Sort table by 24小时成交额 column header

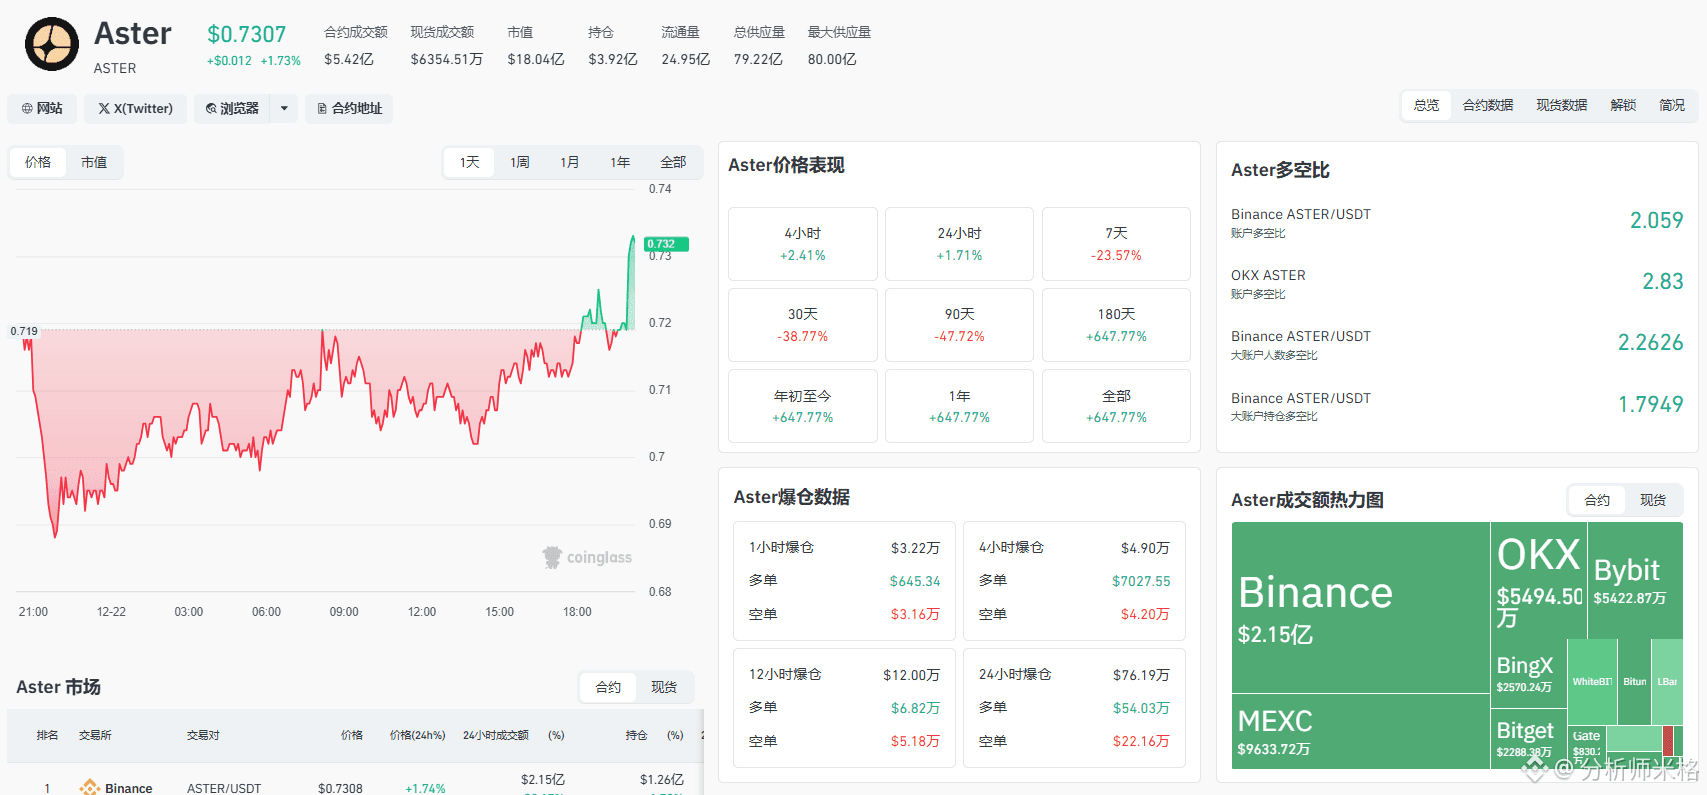pyautogui.click(x=496, y=735)
